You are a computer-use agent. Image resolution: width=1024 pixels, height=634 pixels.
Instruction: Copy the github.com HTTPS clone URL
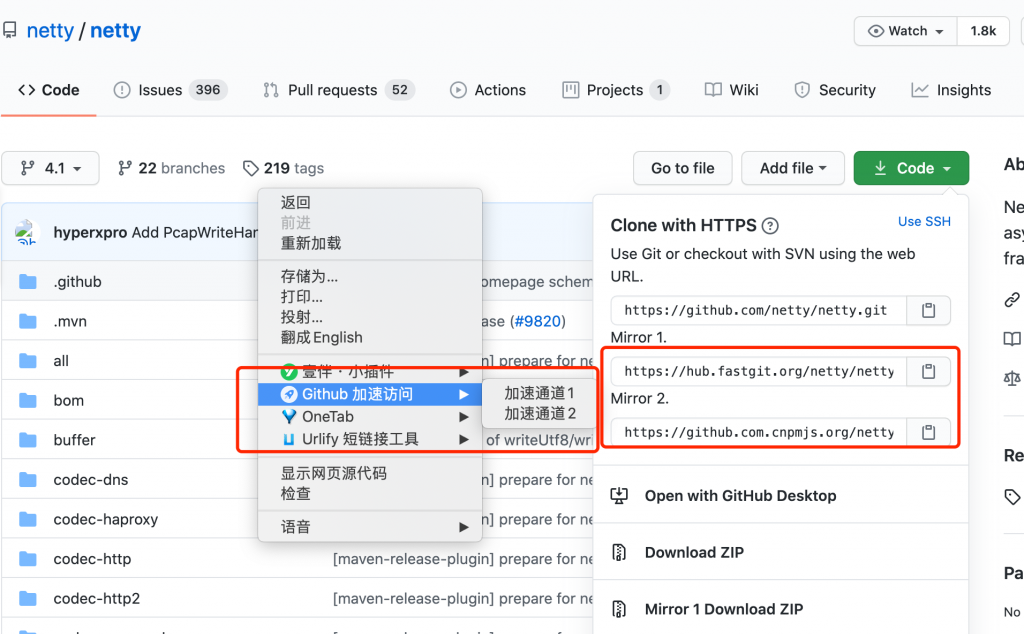point(928,311)
